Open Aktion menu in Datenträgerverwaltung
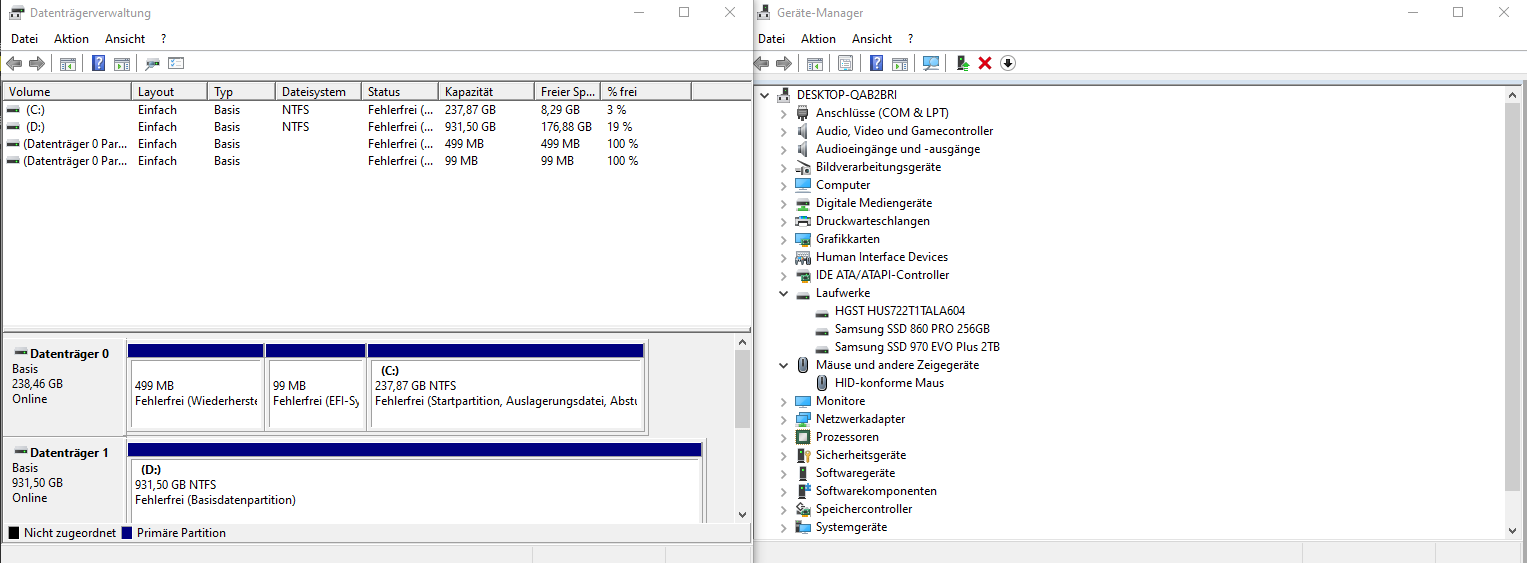 [x=71, y=39]
